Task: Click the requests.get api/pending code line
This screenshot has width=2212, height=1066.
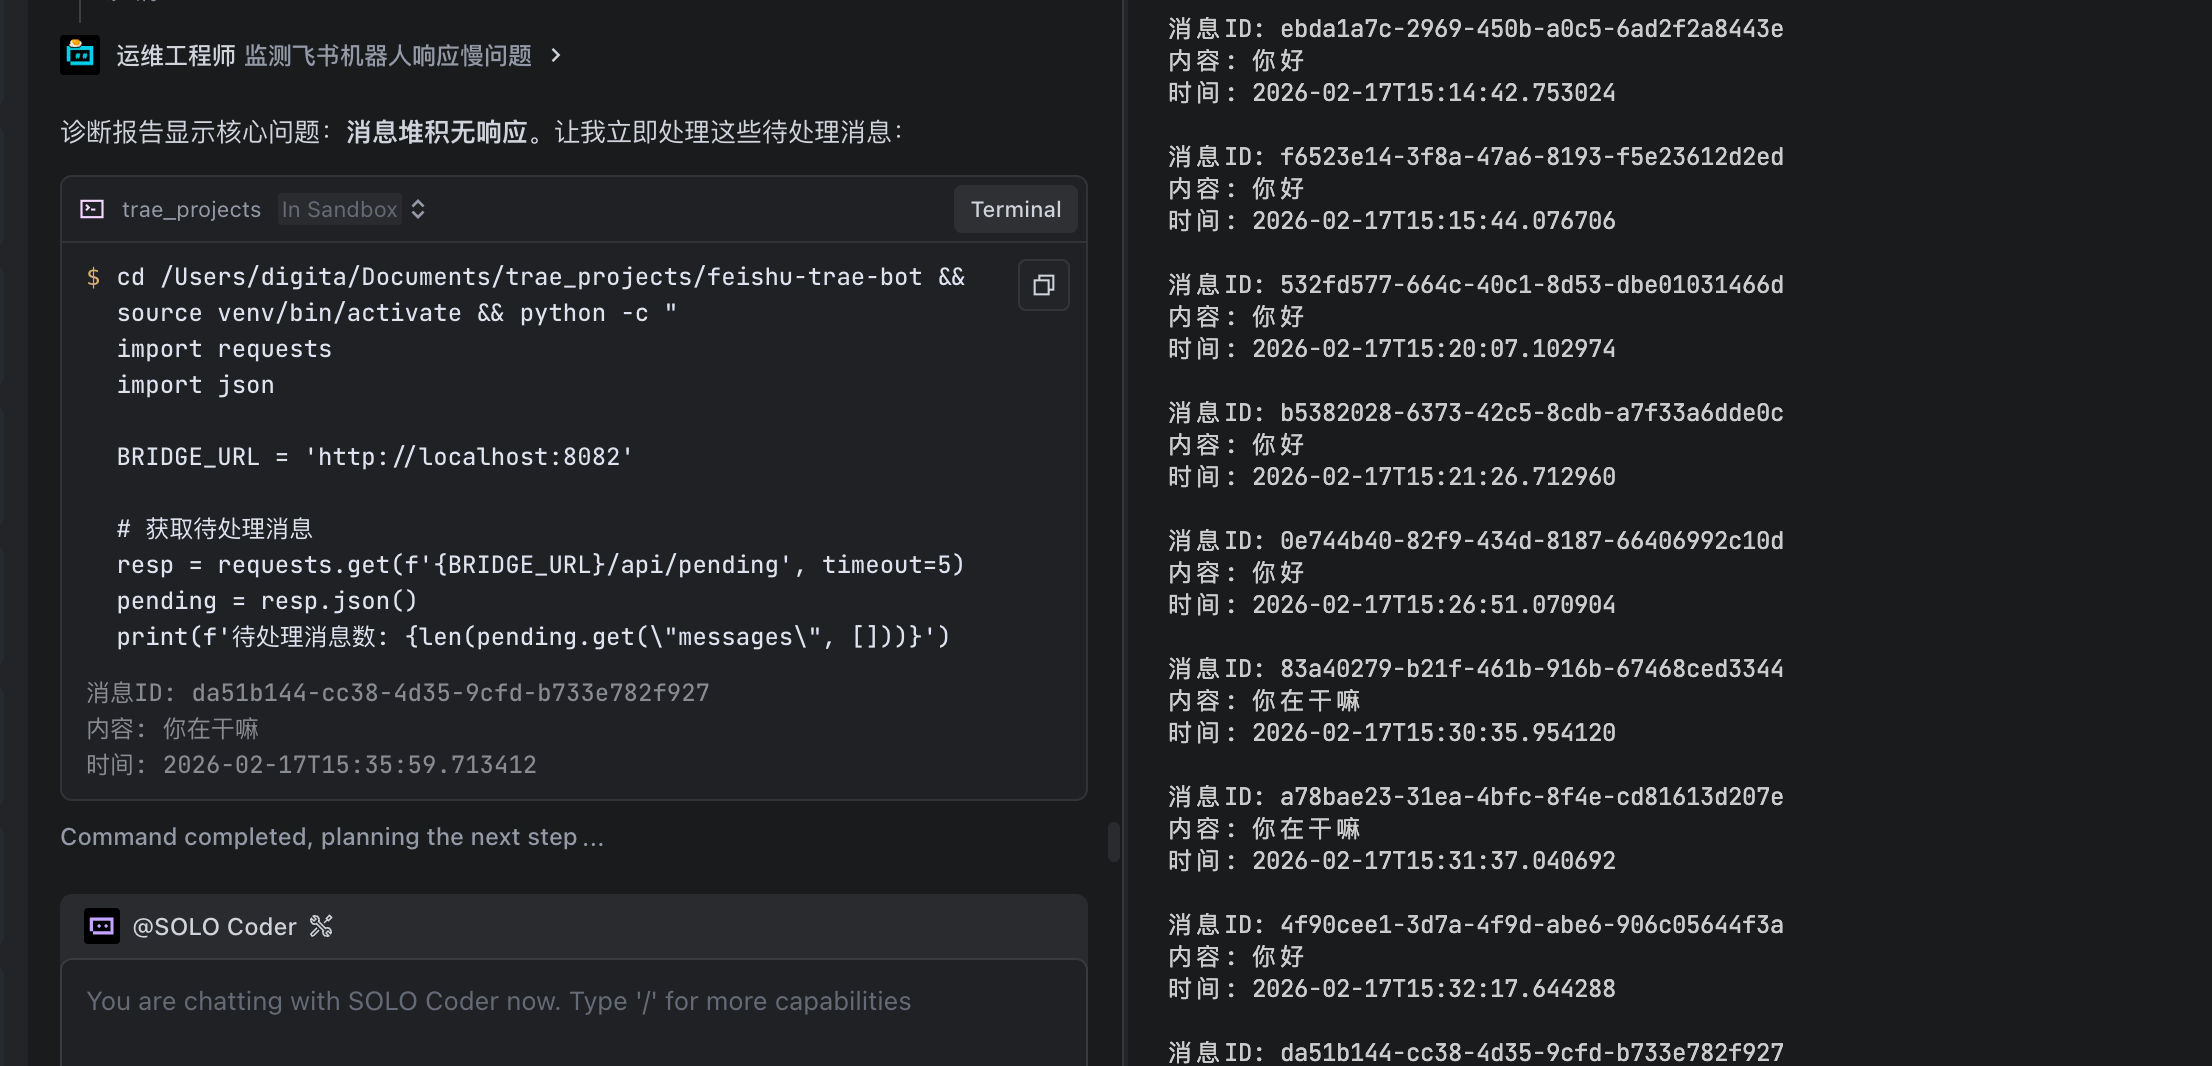Action: (540, 565)
